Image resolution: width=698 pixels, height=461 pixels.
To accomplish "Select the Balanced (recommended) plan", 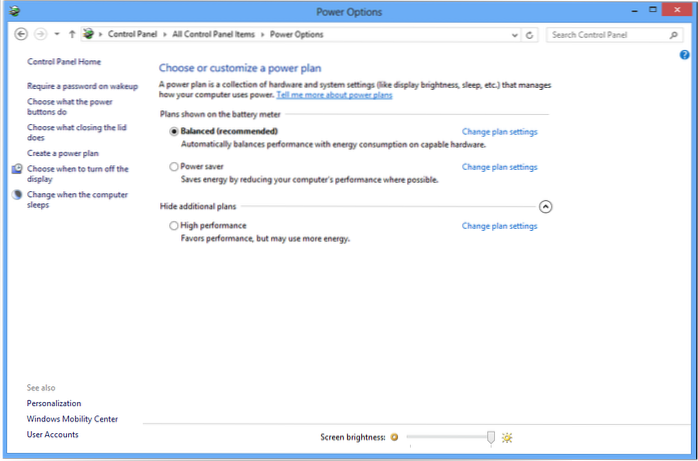I will pyautogui.click(x=174, y=132).
